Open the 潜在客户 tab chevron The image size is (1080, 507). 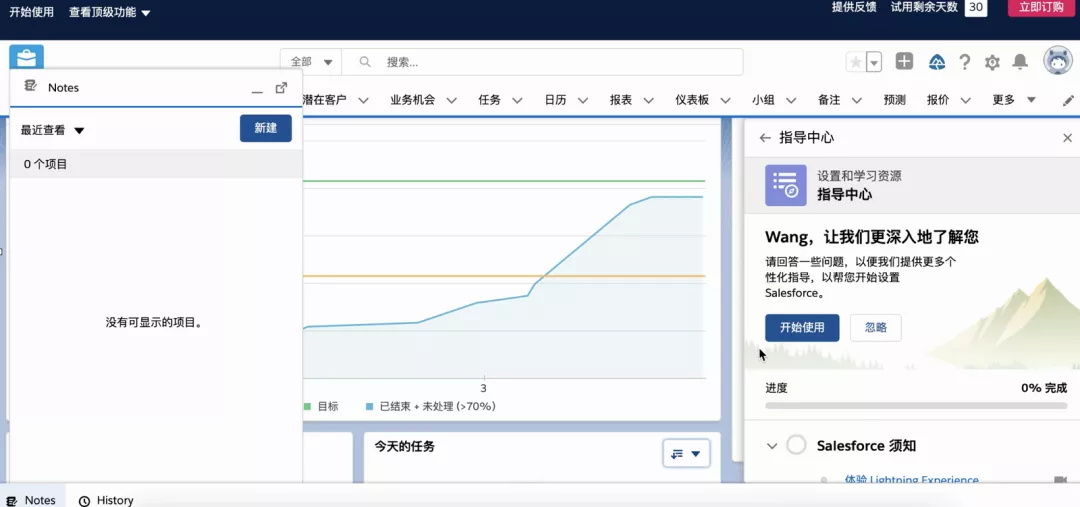click(x=364, y=101)
